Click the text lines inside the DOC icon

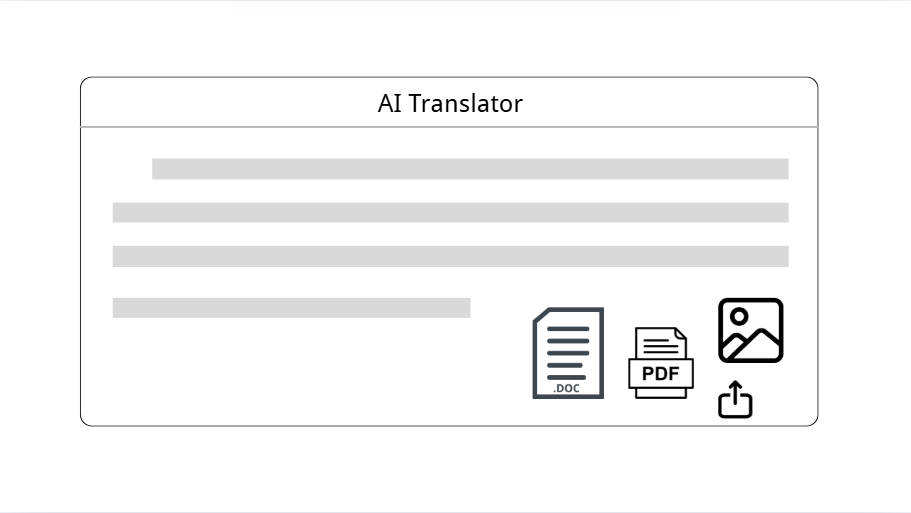(568, 353)
